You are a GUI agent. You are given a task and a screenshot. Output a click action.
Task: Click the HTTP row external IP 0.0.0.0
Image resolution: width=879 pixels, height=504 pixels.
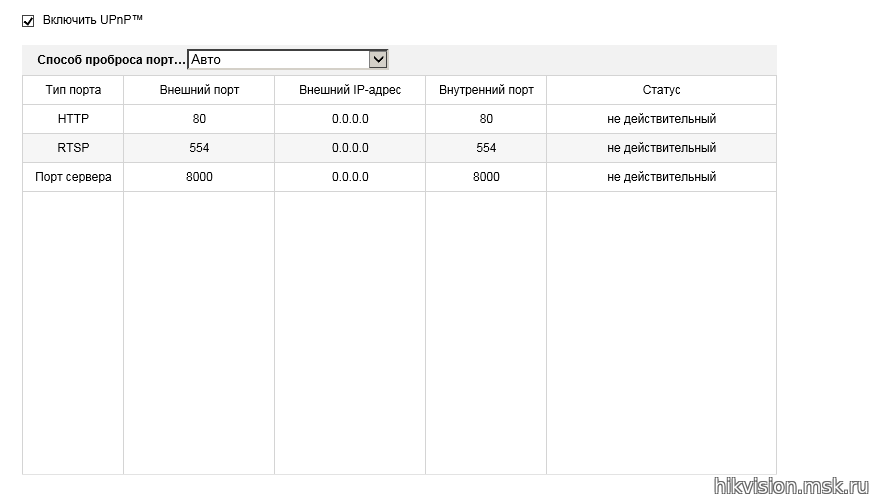tap(350, 119)
